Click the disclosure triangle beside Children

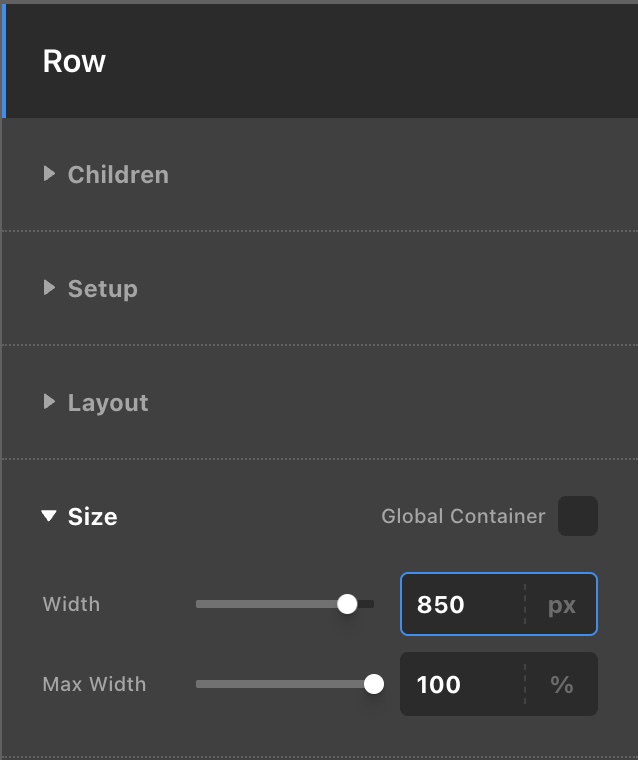(x=49, y=174)
